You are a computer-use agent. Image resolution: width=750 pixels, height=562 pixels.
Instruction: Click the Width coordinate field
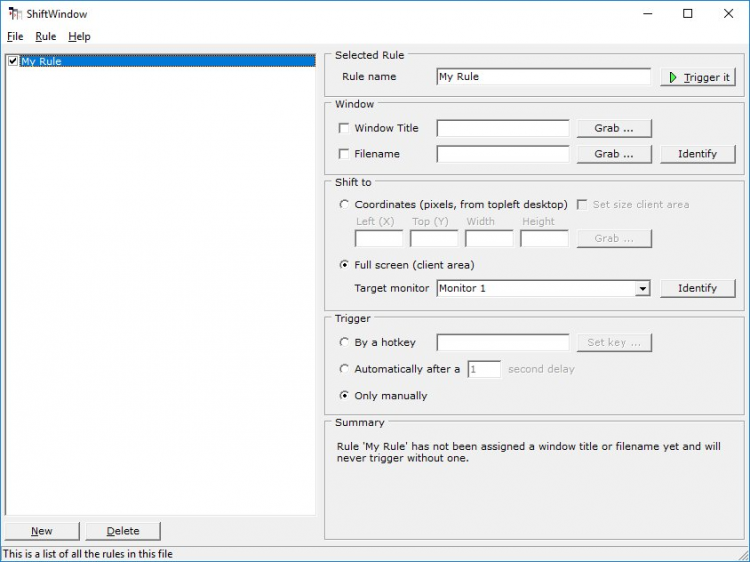(489, 238)
